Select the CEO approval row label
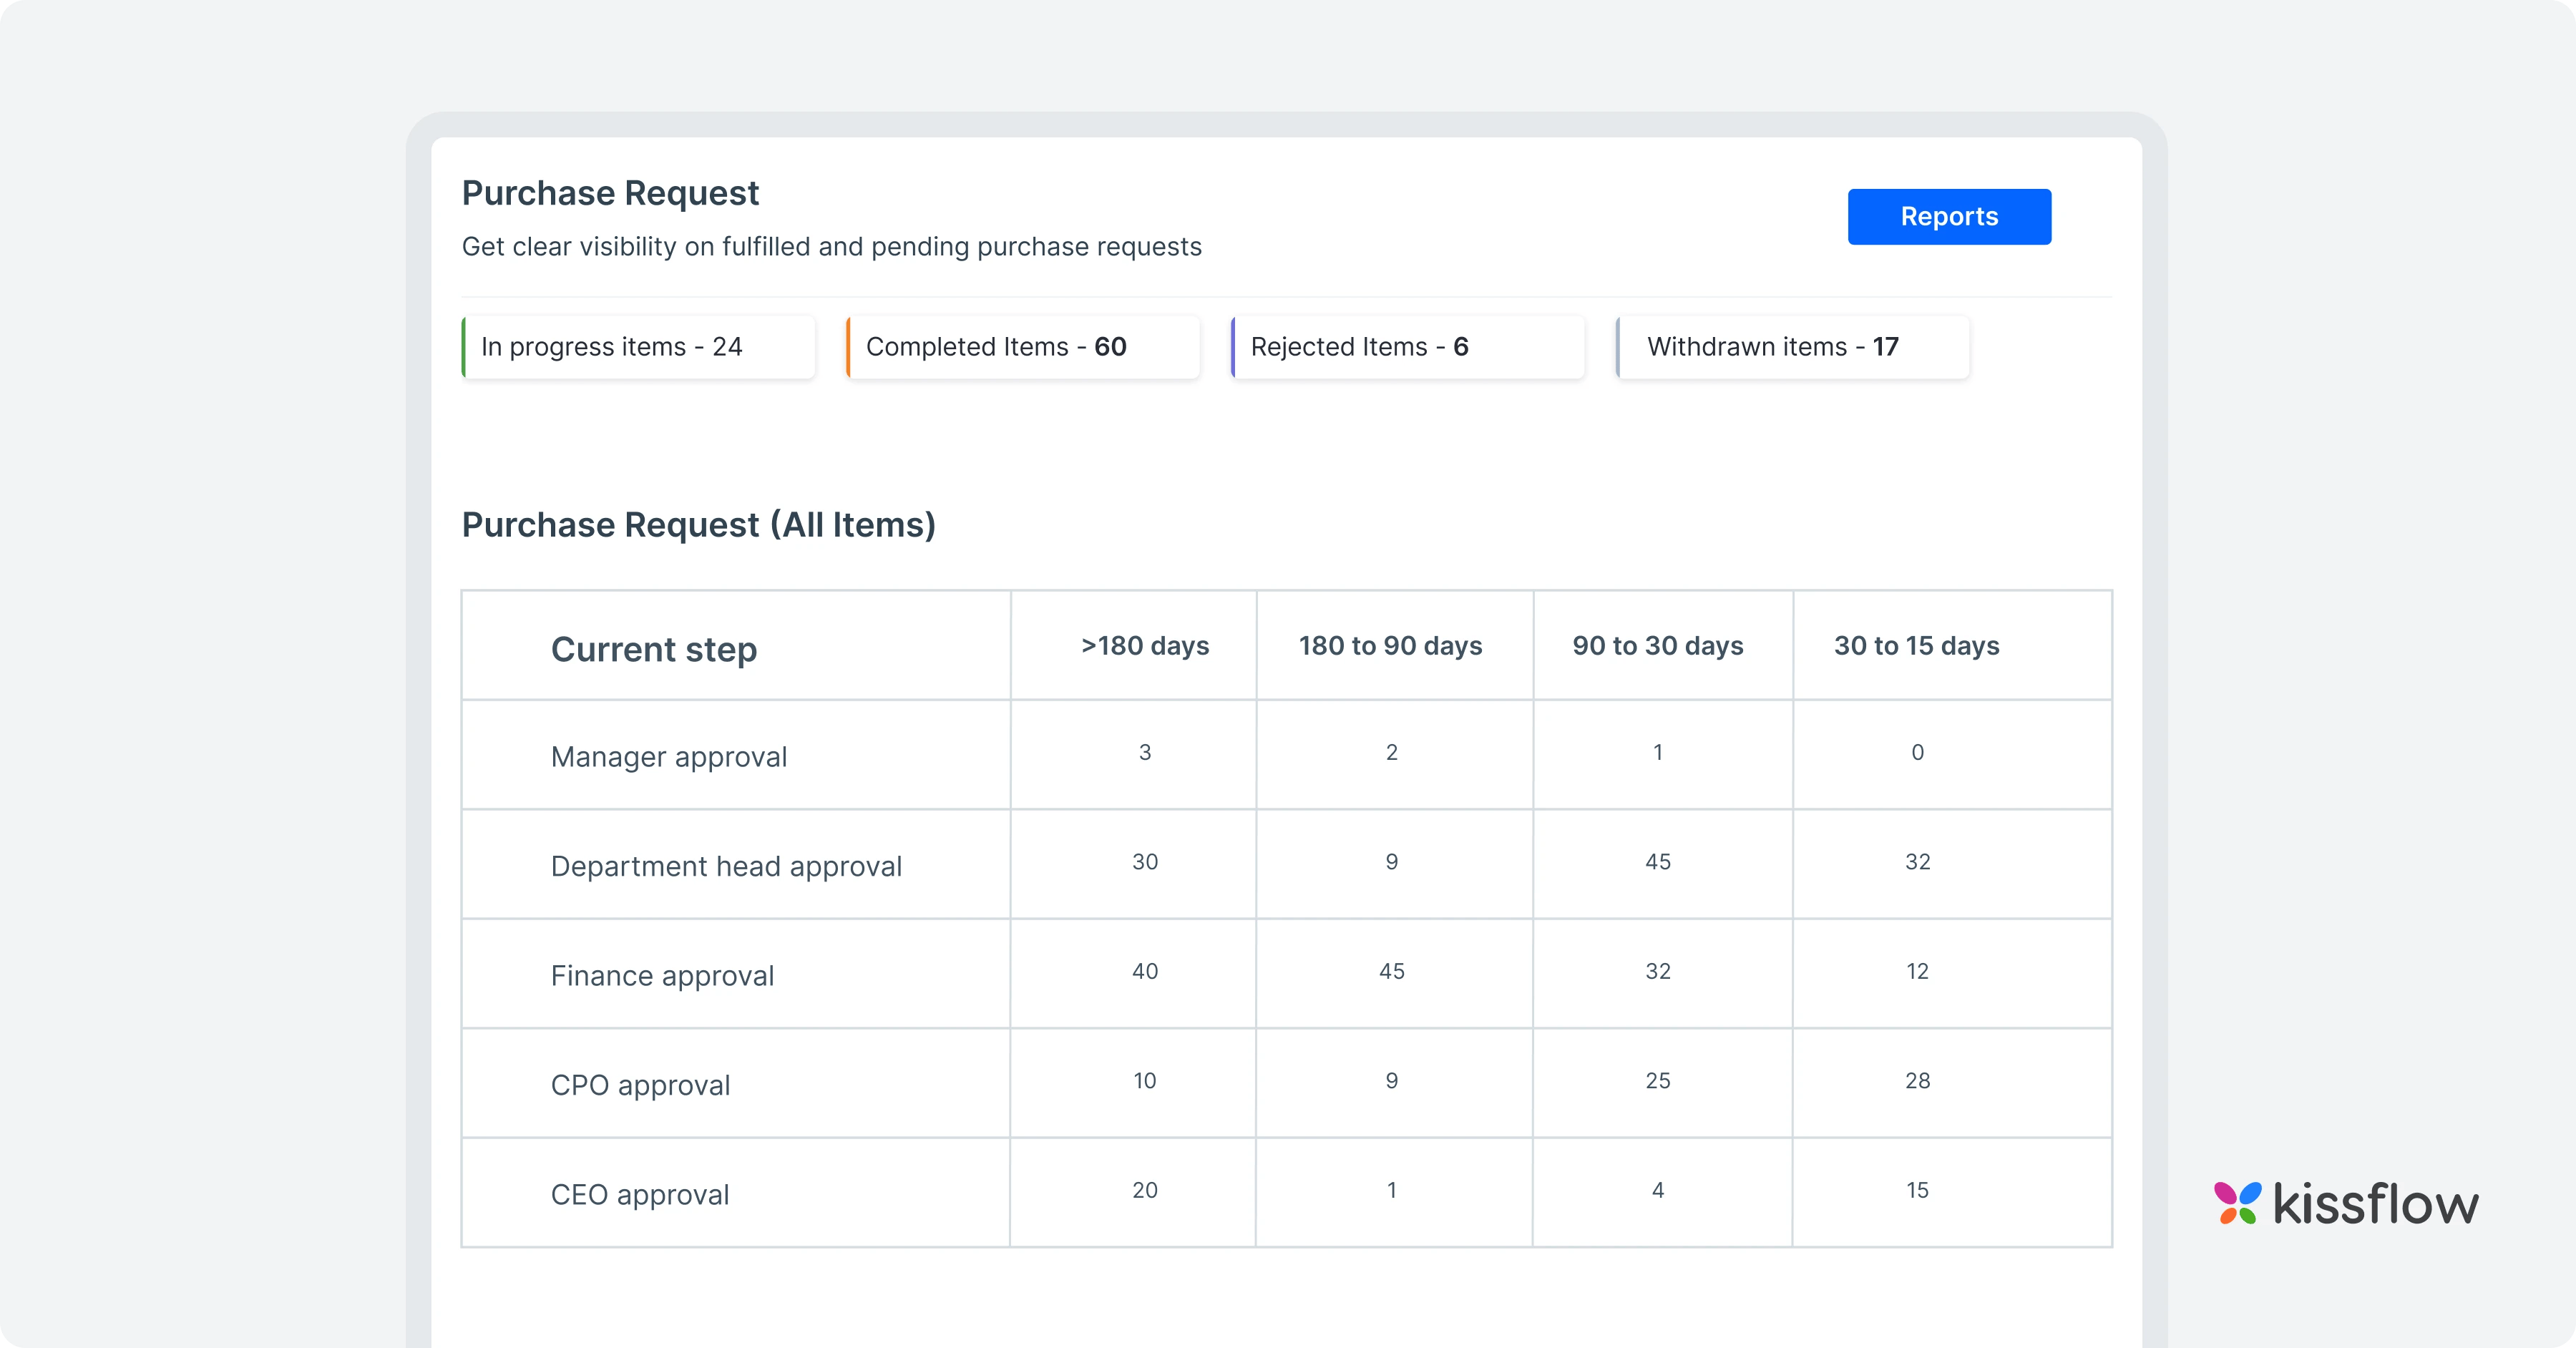 click(640, 1195)
